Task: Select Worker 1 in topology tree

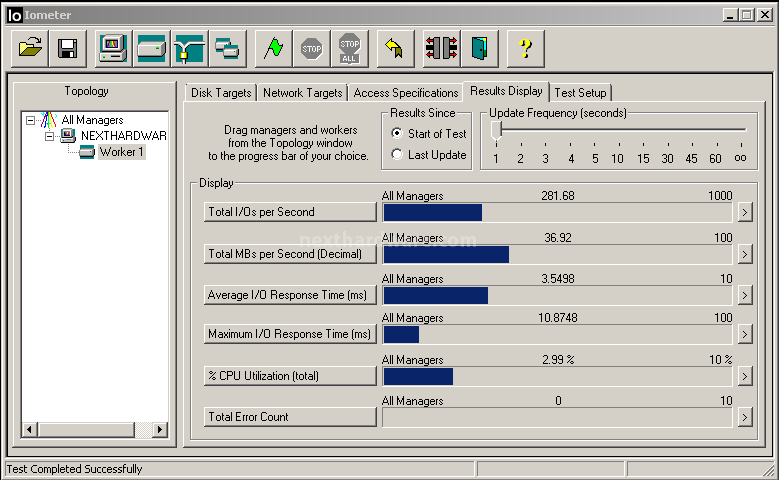Action: click(122, 152)
